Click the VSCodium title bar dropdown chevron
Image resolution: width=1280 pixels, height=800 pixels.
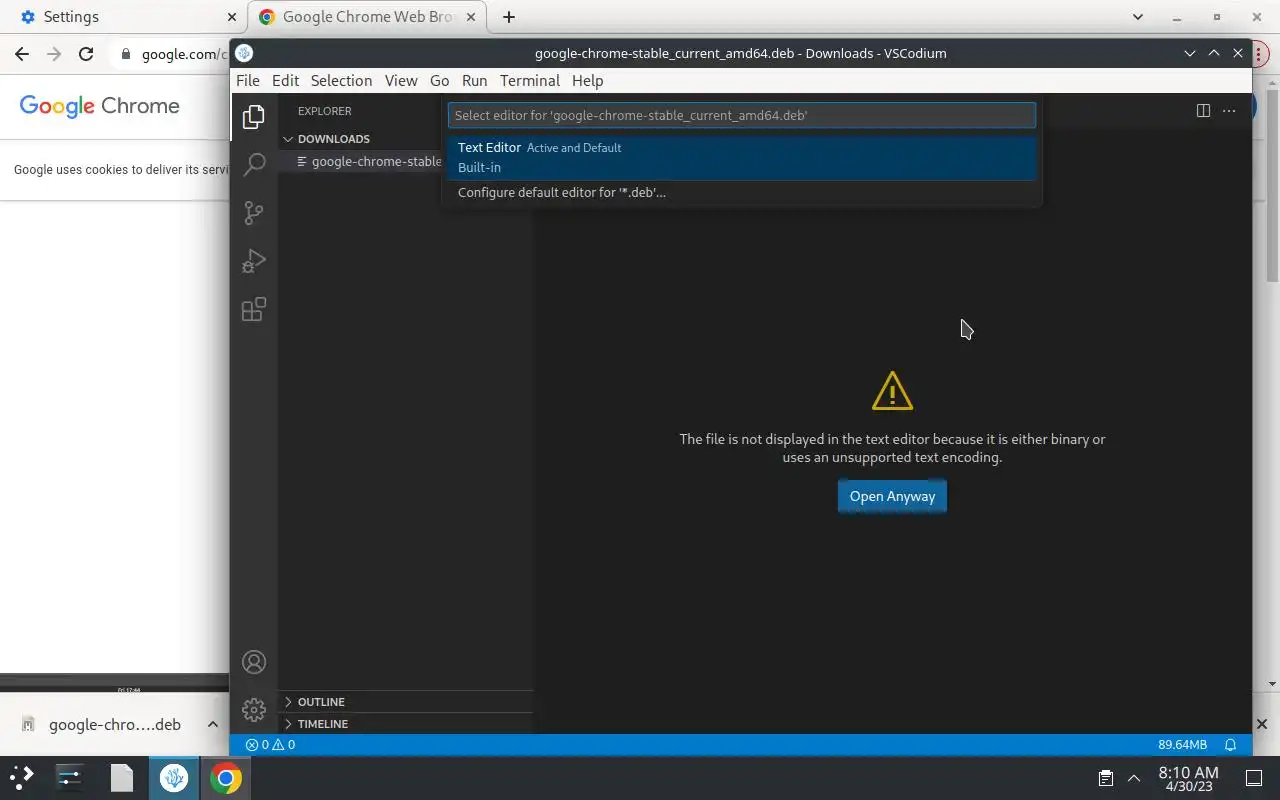pyautogui.click(x=1190, y=53)
